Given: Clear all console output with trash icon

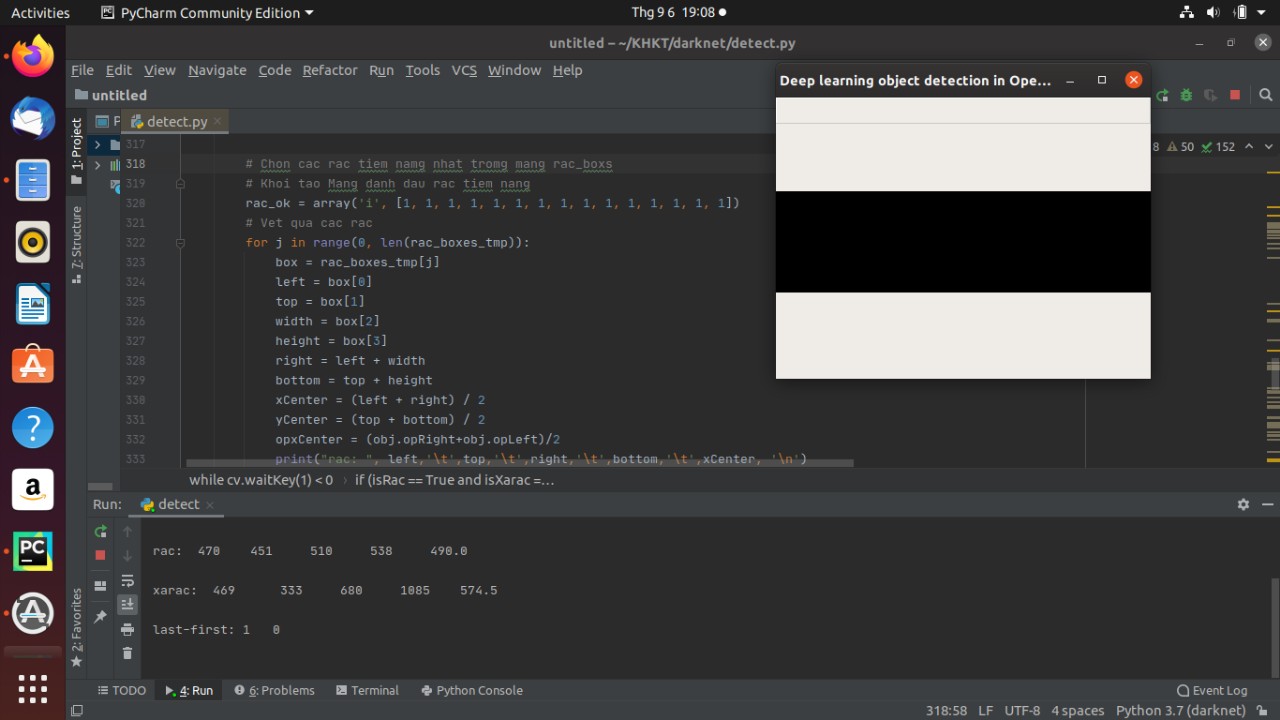Looking at the screenshot, I should pos(127,653).
